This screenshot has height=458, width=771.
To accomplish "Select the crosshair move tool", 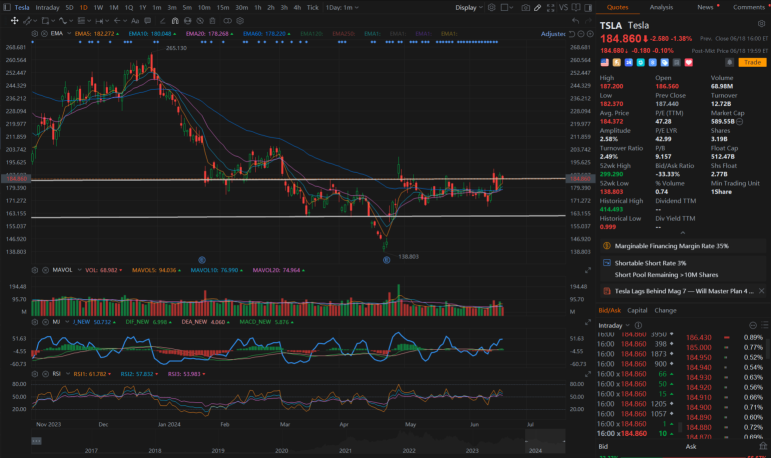I will click(x=14, y=21).
